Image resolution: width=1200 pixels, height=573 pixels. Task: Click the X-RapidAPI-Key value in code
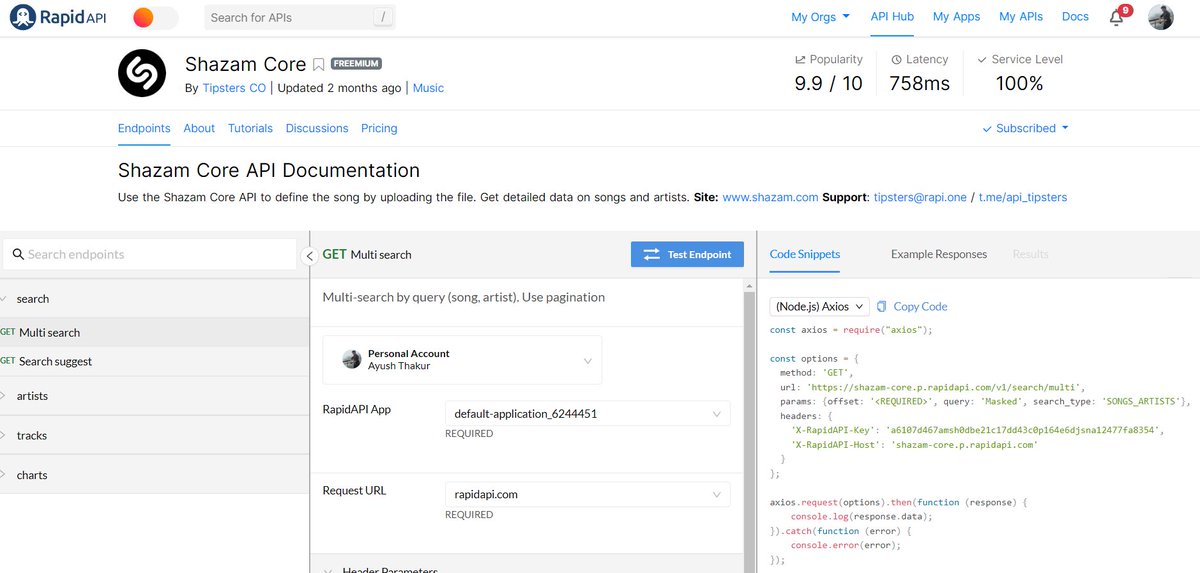[x=1024, y=430]
